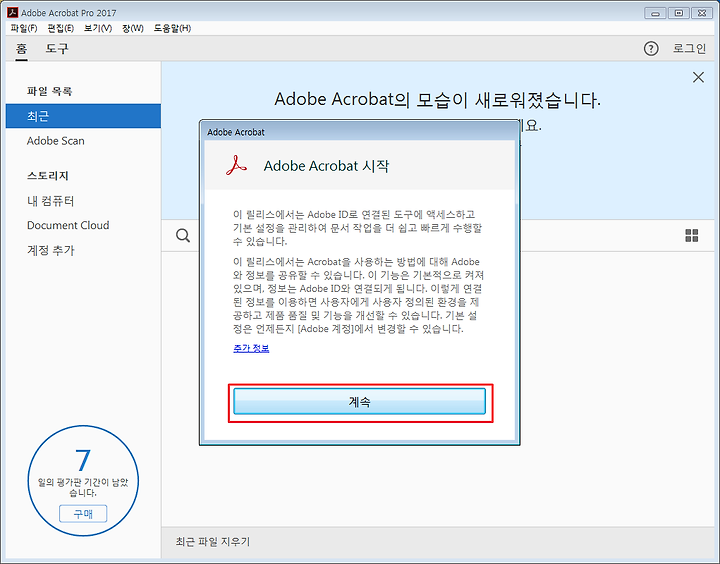Click the Adobe Acrobat 시작 heading
The image size is (720, 564).
point(326,166)
